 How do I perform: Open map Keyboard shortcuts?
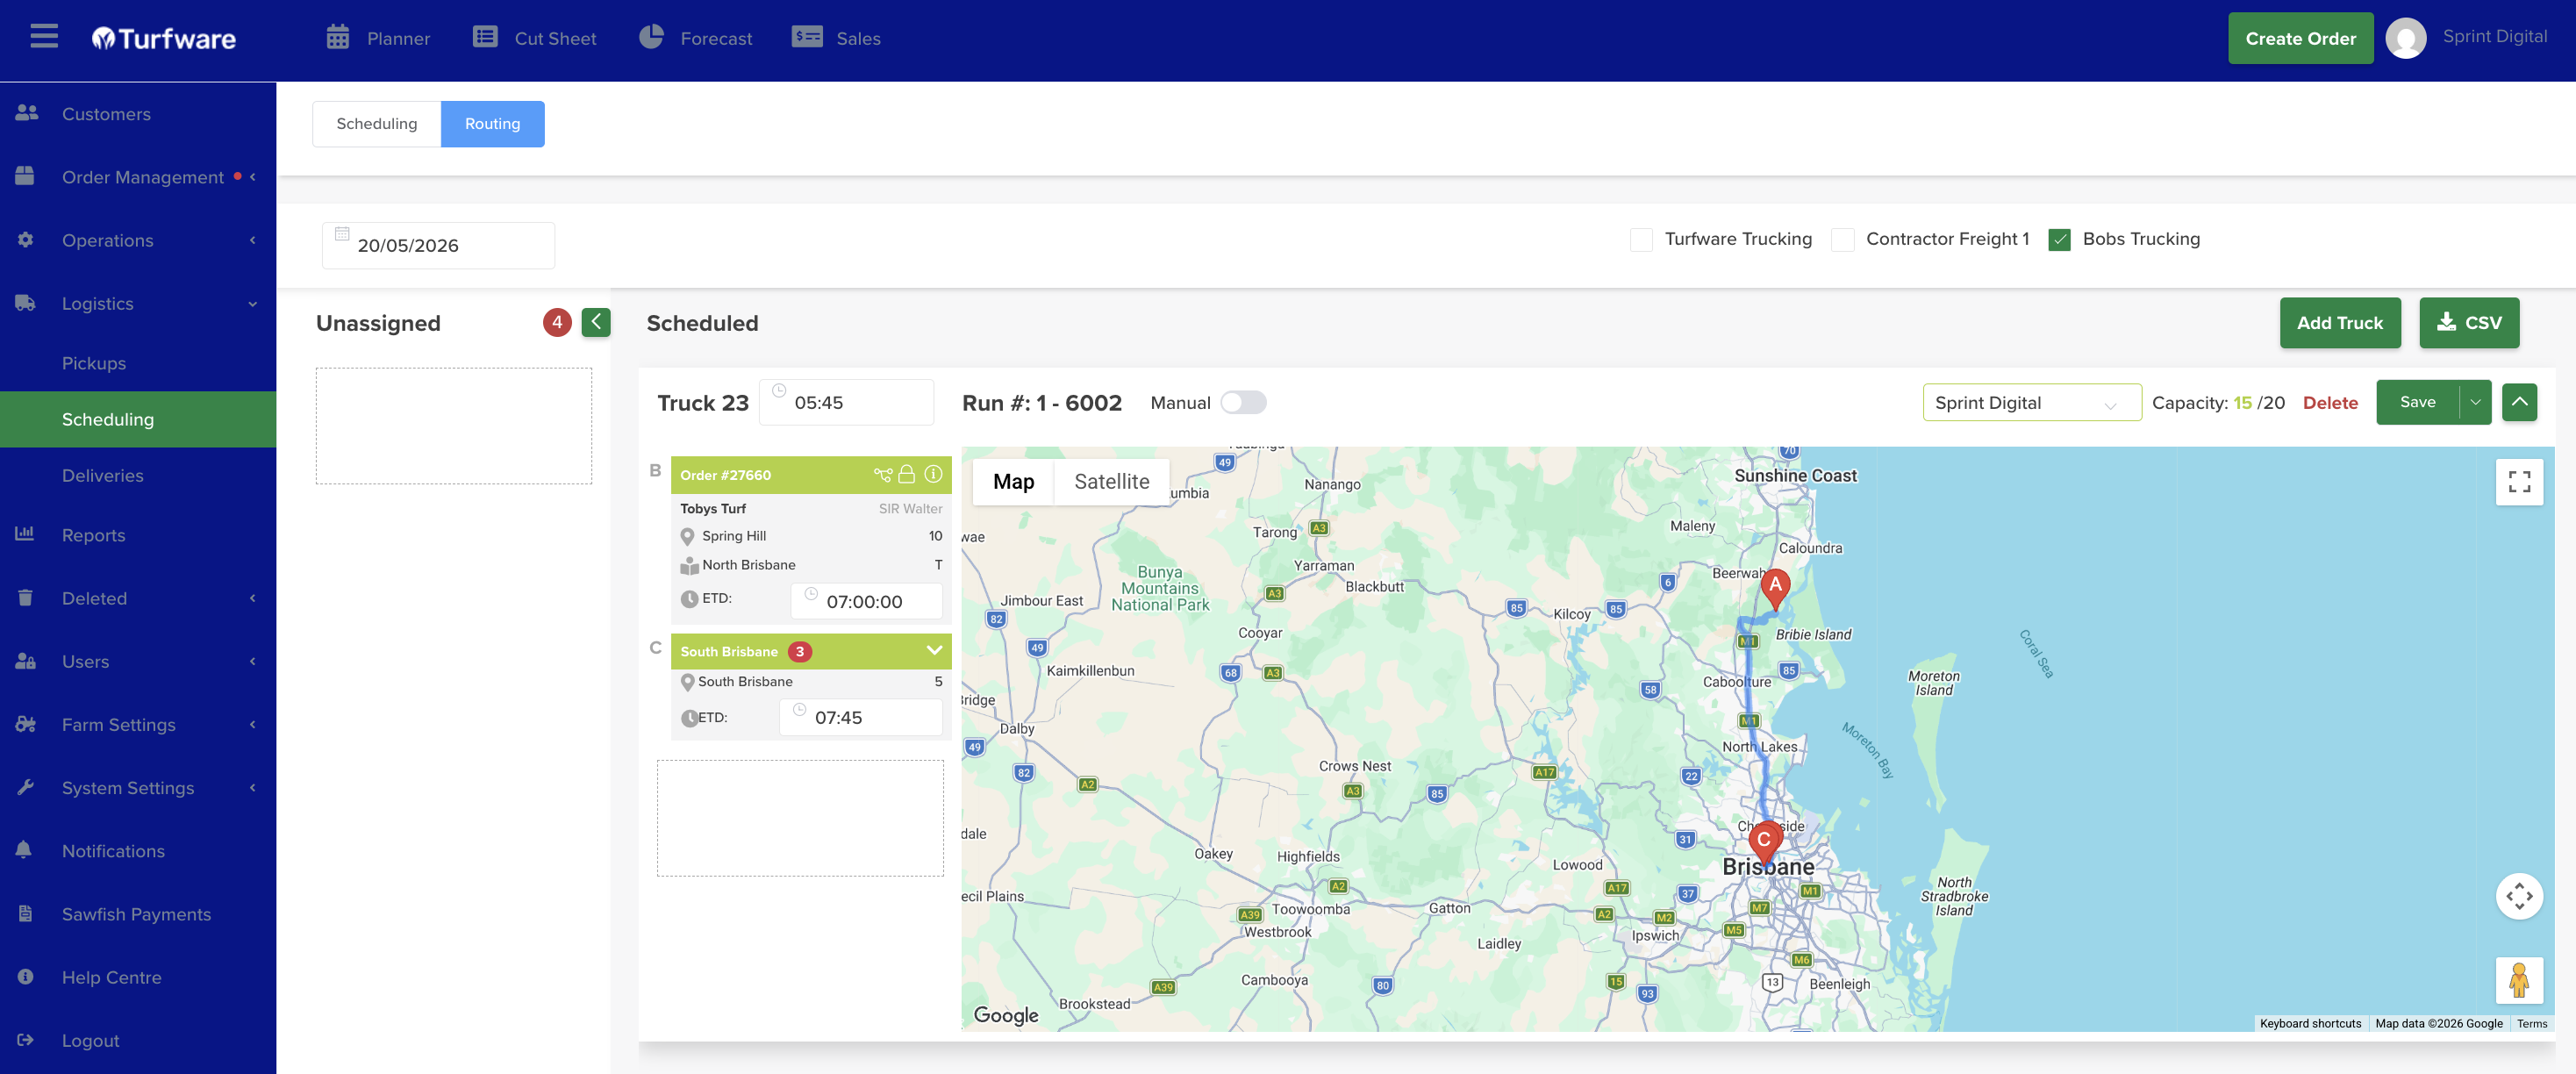coord(2309,1023)
